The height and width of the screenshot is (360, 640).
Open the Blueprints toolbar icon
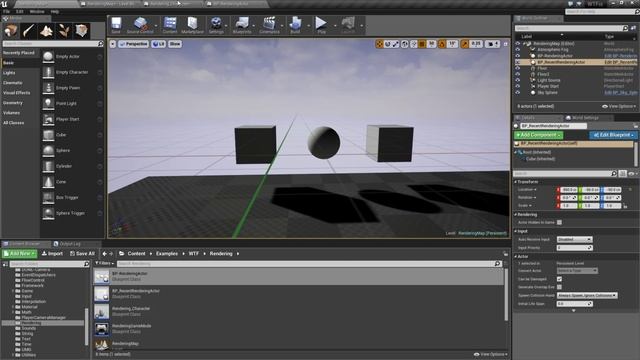tap(242, 25)
